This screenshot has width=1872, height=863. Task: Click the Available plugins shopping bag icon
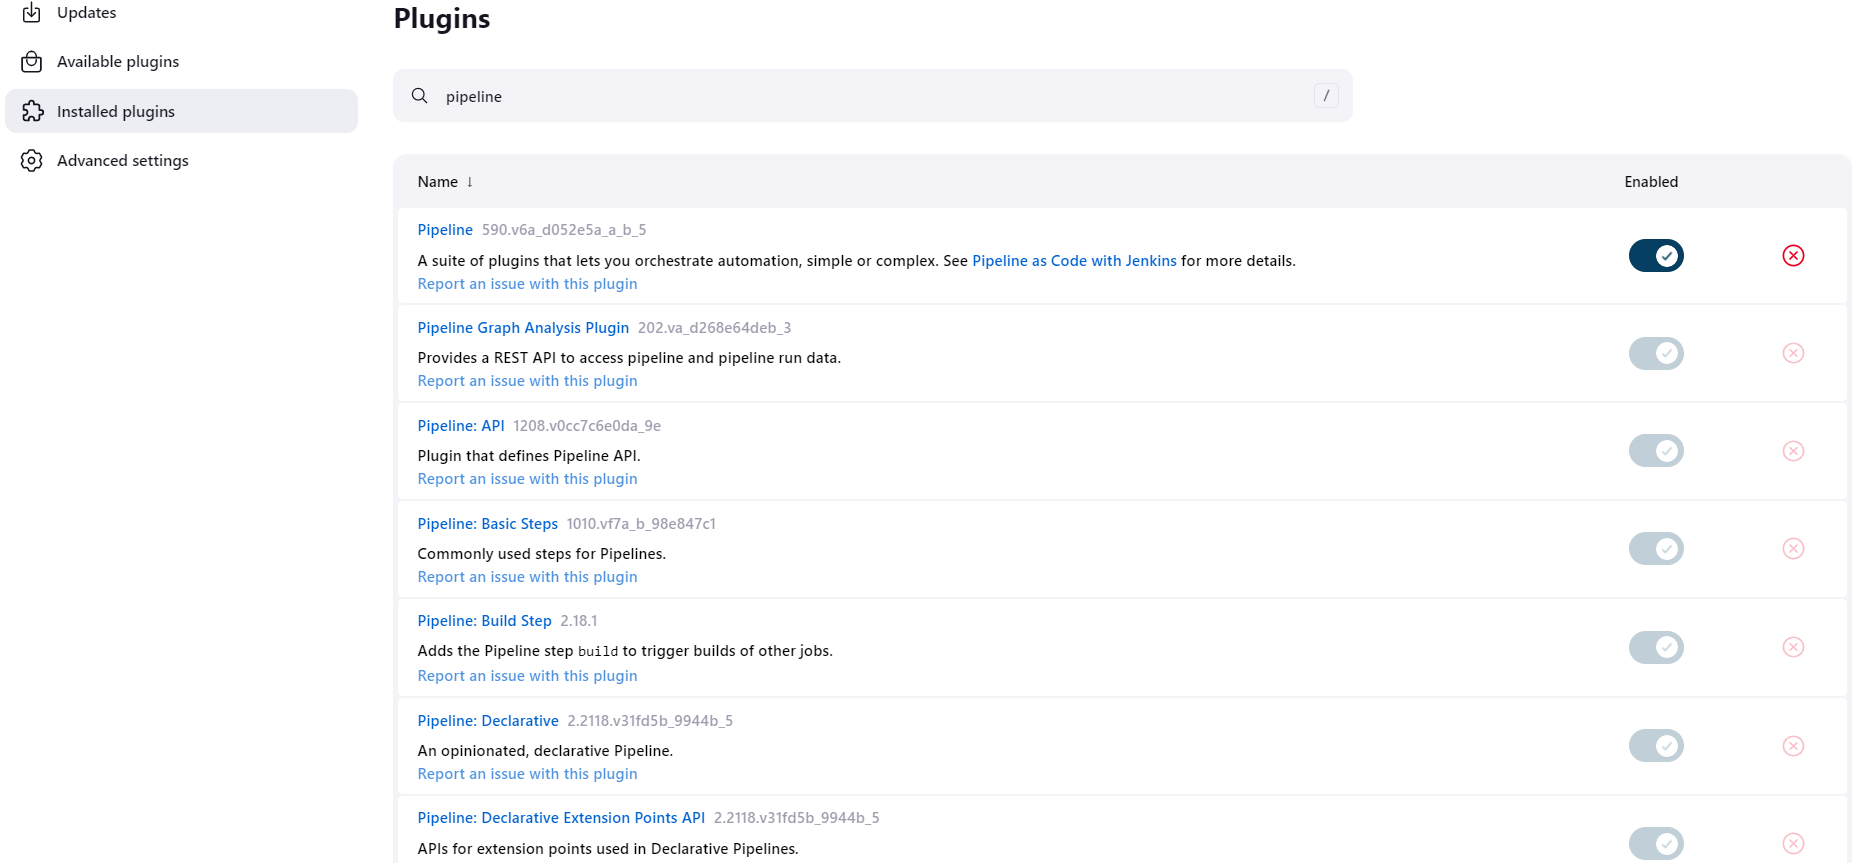coord(32,62)
